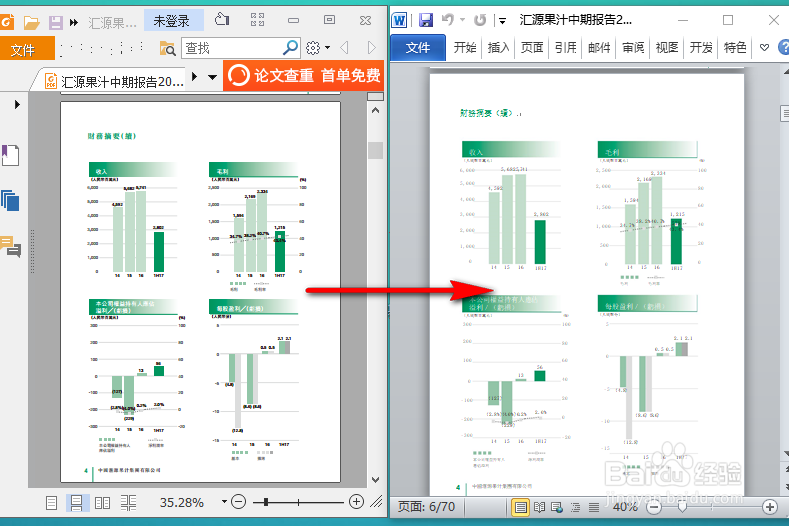Select Word draft view
789x526 pixels.
(594, 507)
